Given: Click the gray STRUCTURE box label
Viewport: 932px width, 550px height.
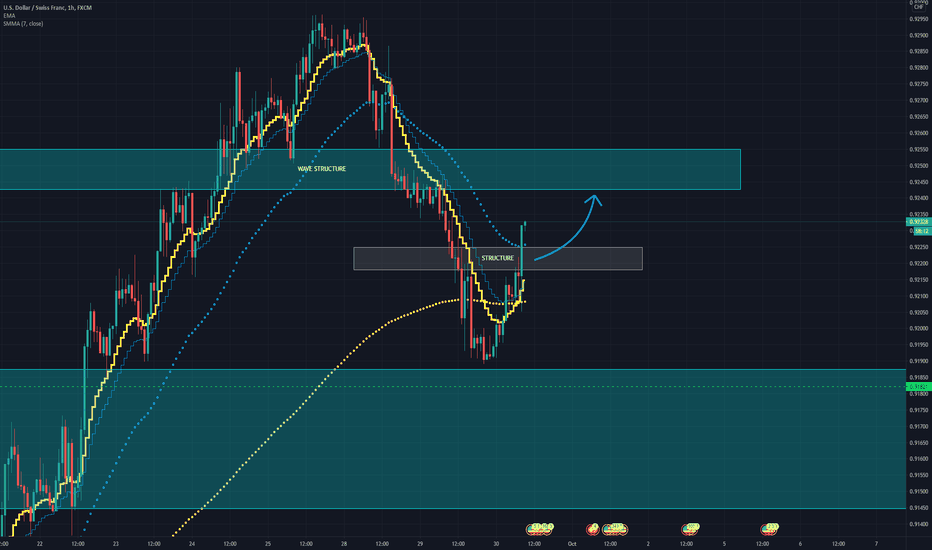Looking at the screenshot, I should pyautogui.click(x=498, y=258).
